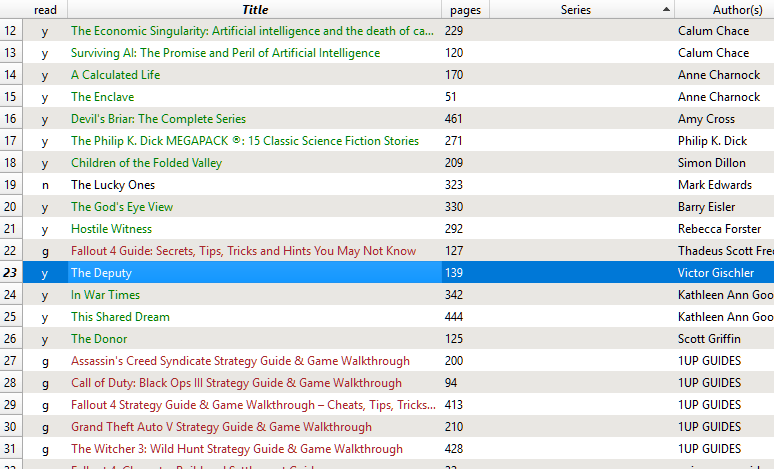Screen dimensions: 774x469
Task: Select 'The Donor' title
Action: pyautogui.click(x=99, y=339)
